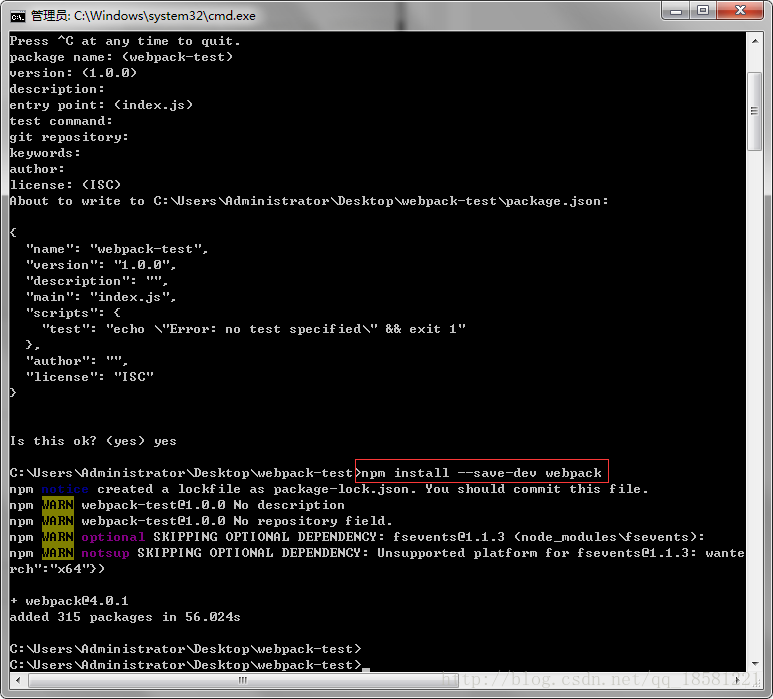Viewport: 773px width, 699px height.
Task: Click the horizontal scrollbar right arrow
Action: point(738,680)
